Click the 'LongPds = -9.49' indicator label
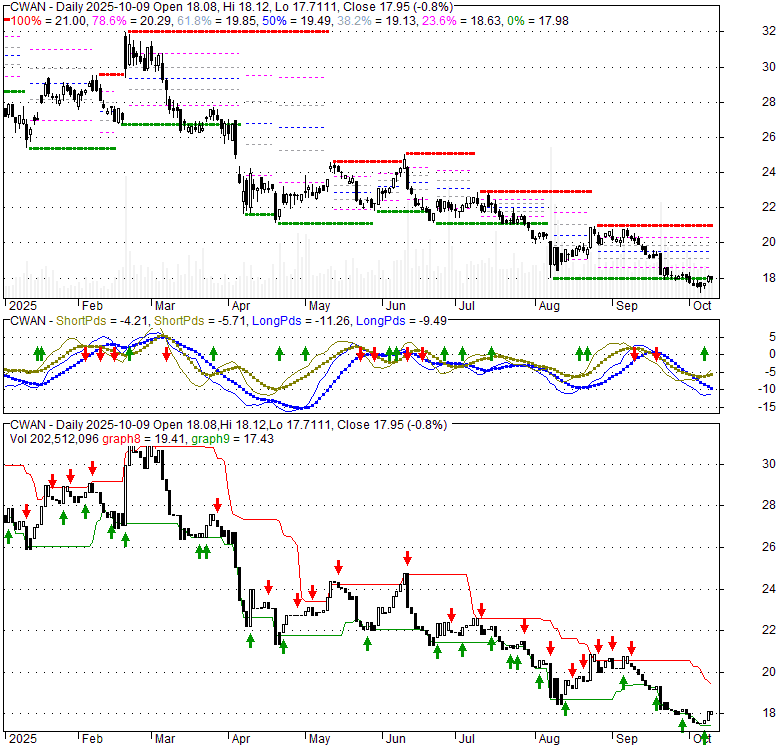The image size is (780, 745). 401,321
